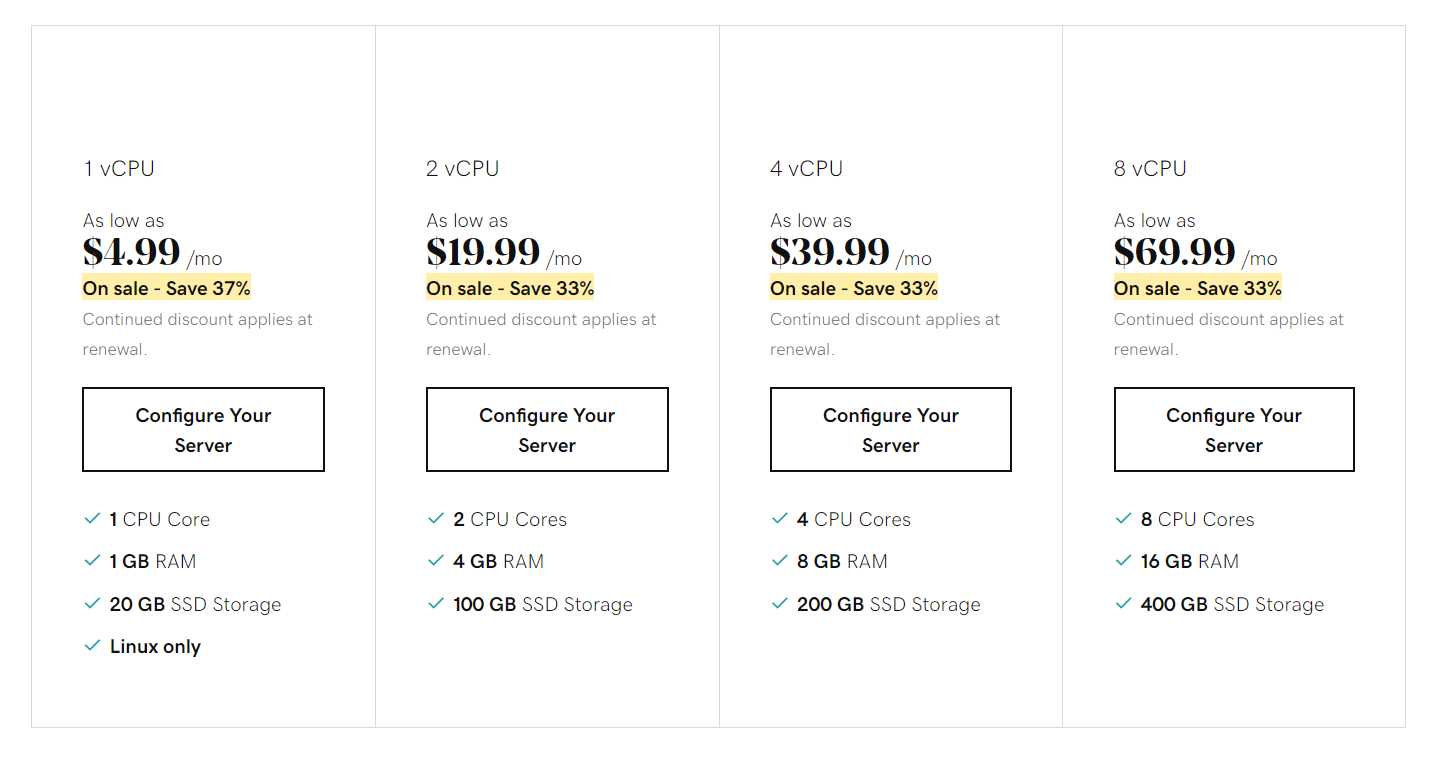Click the On sale - Save 37% highlight
The width and height of the screenshot is (1438, 758).
[166, 288]
